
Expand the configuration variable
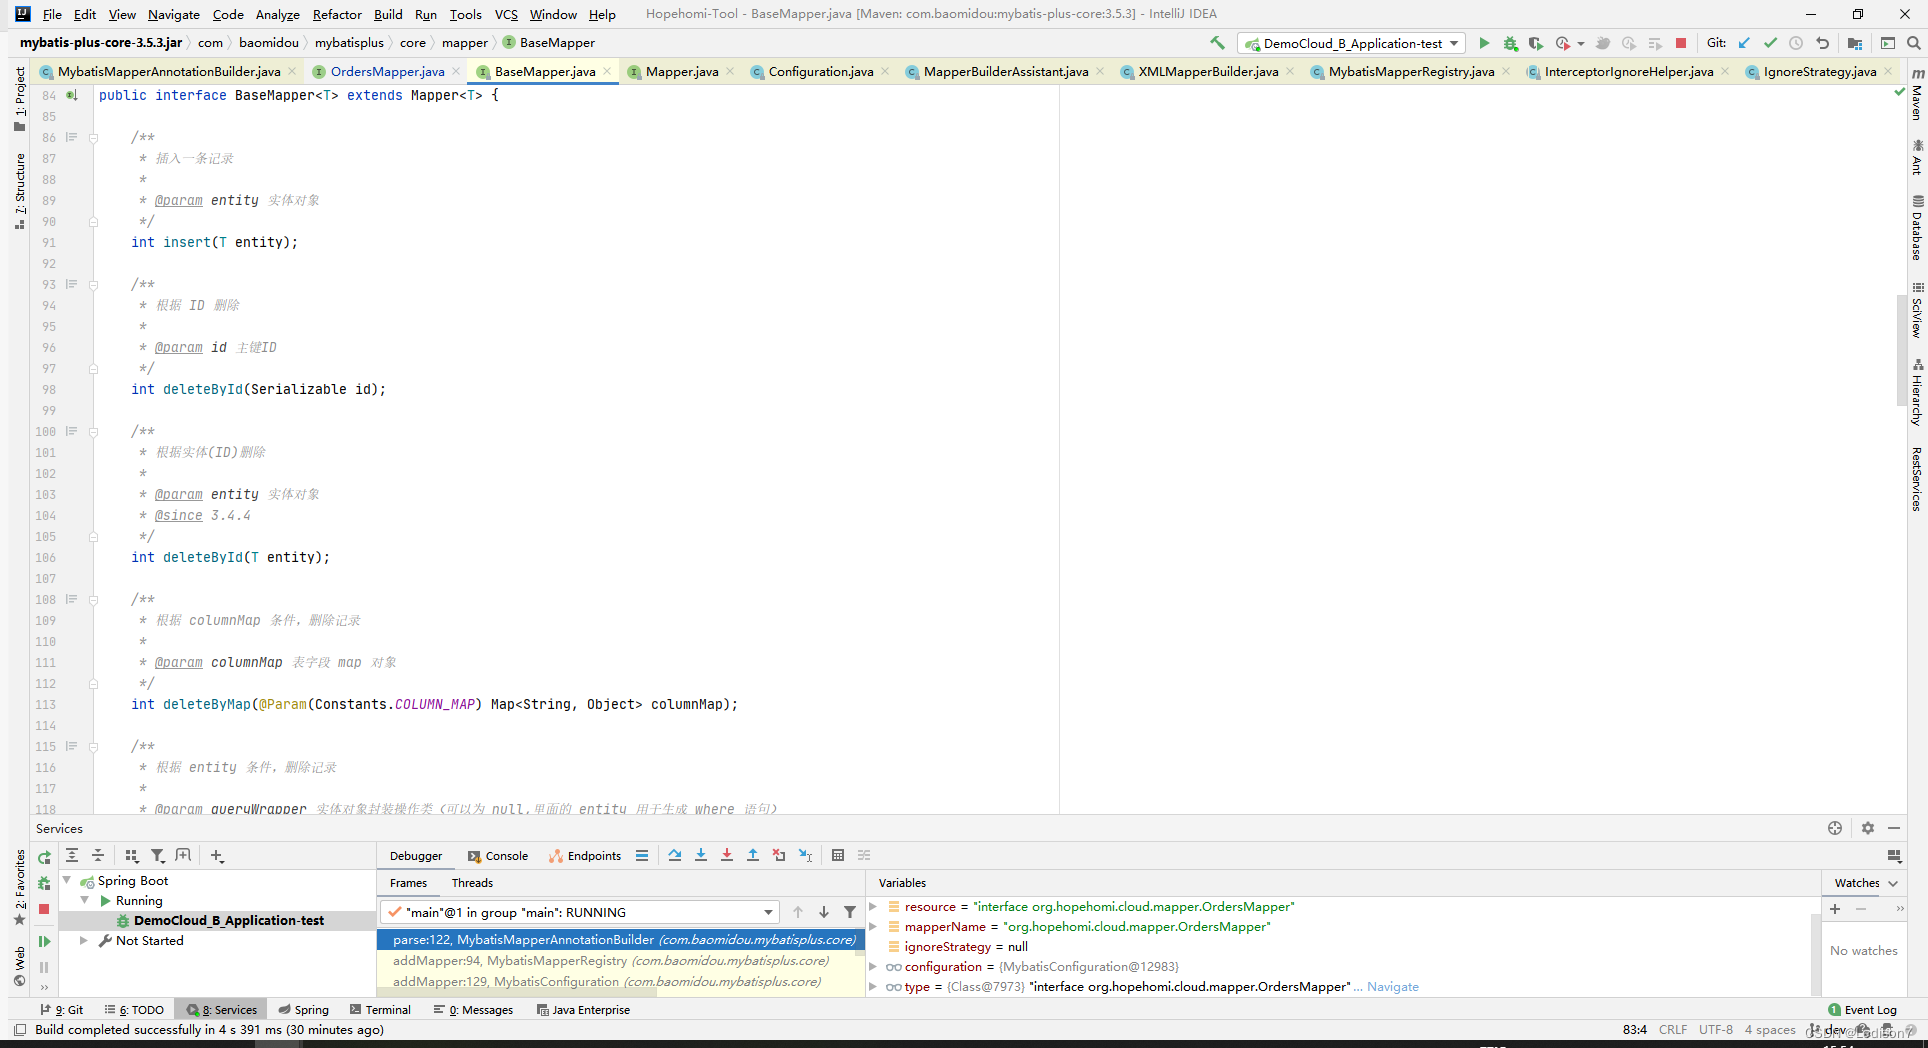pos(873,967)
